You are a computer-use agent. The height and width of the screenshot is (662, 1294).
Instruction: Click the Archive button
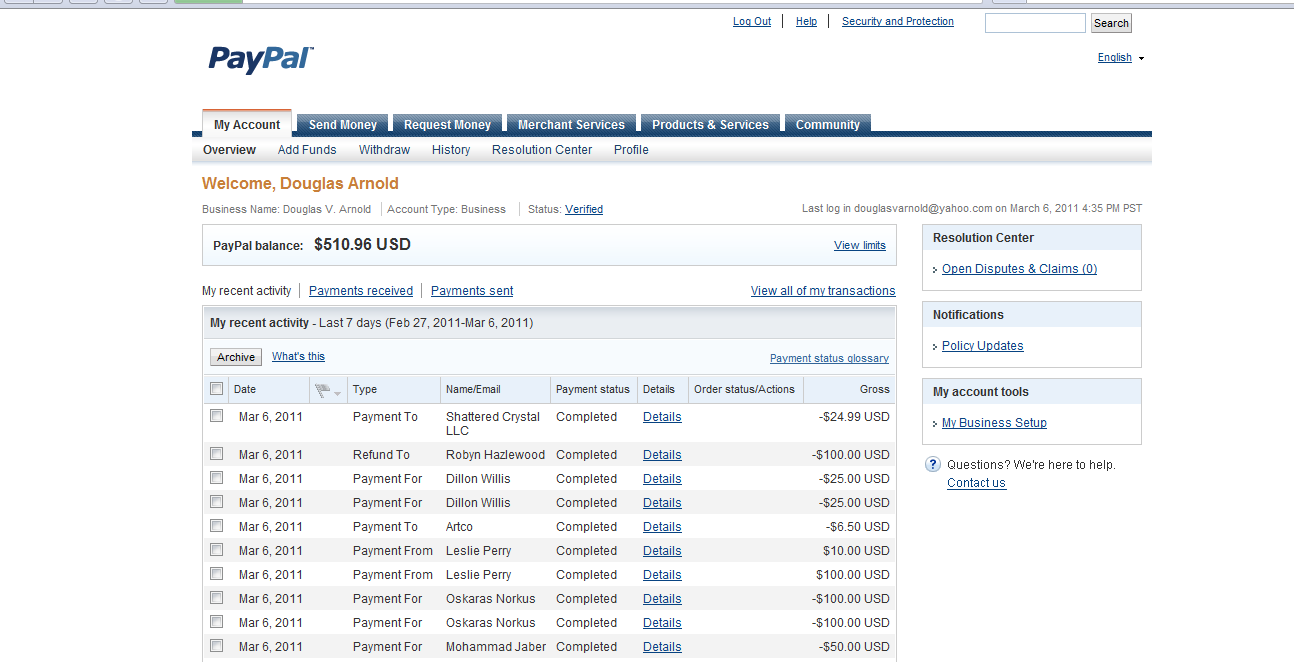click(236, 357)
